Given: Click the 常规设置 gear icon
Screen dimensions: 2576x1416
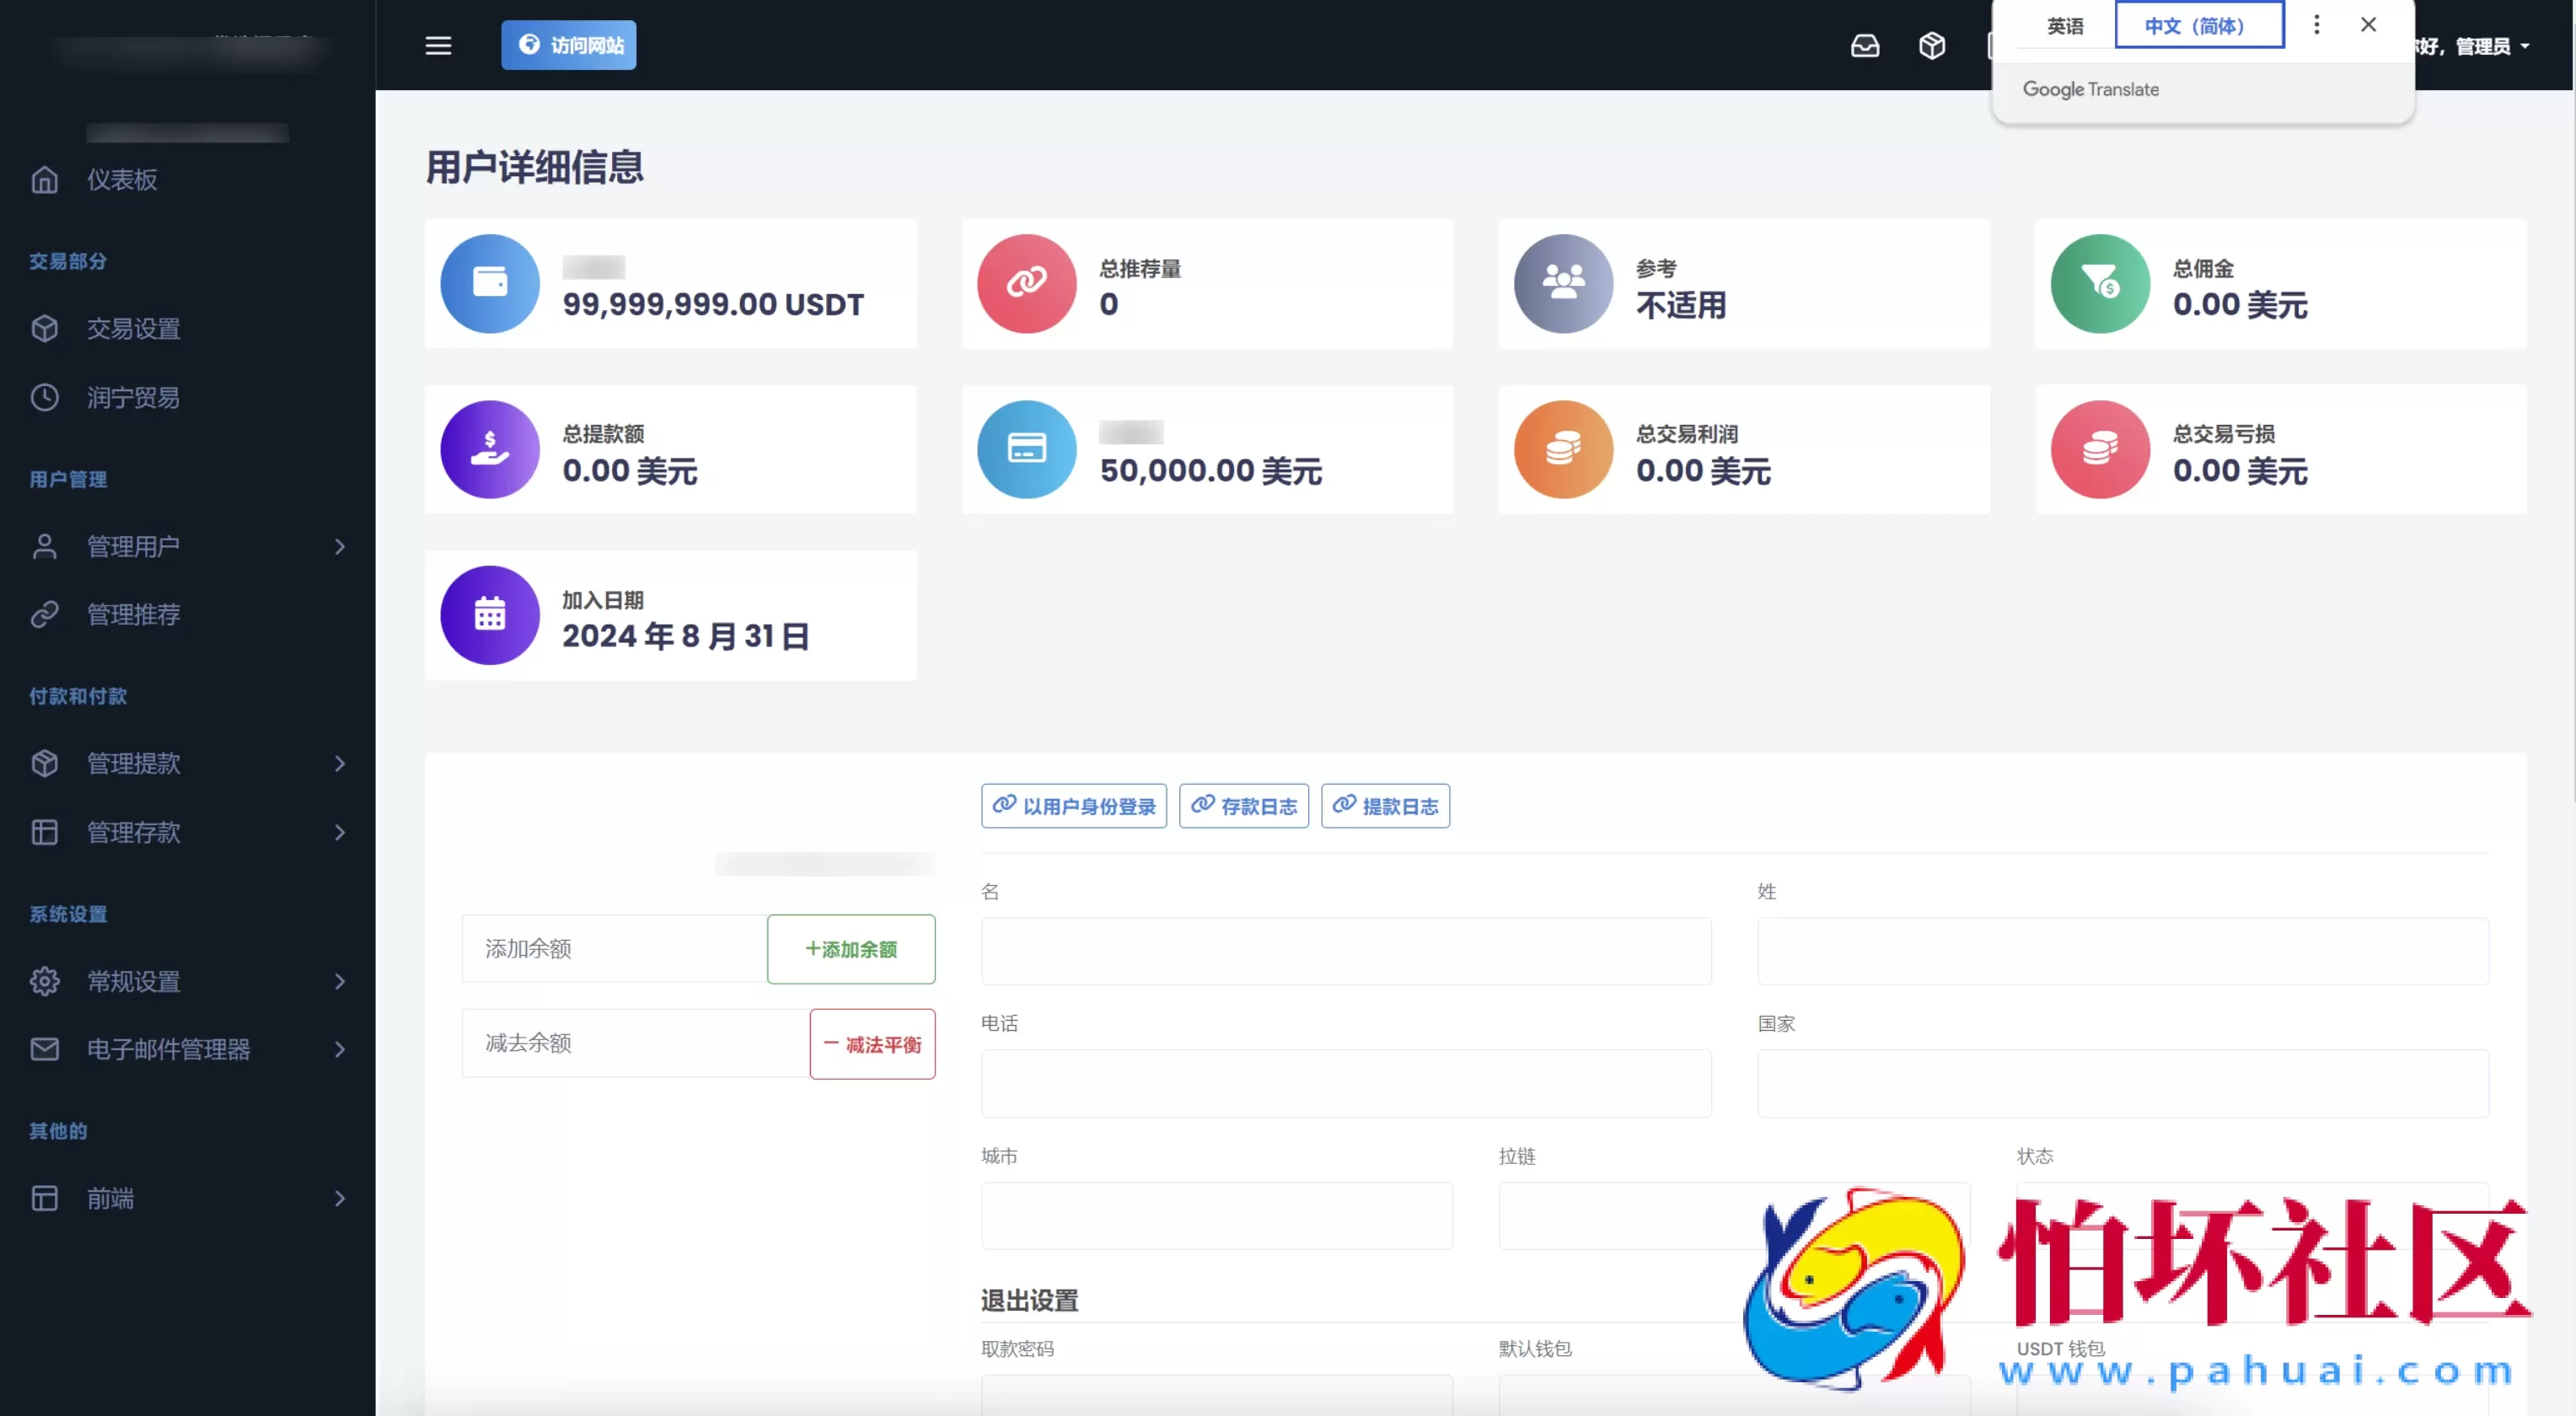Looking at the screenshot, I should click(44, 981).
